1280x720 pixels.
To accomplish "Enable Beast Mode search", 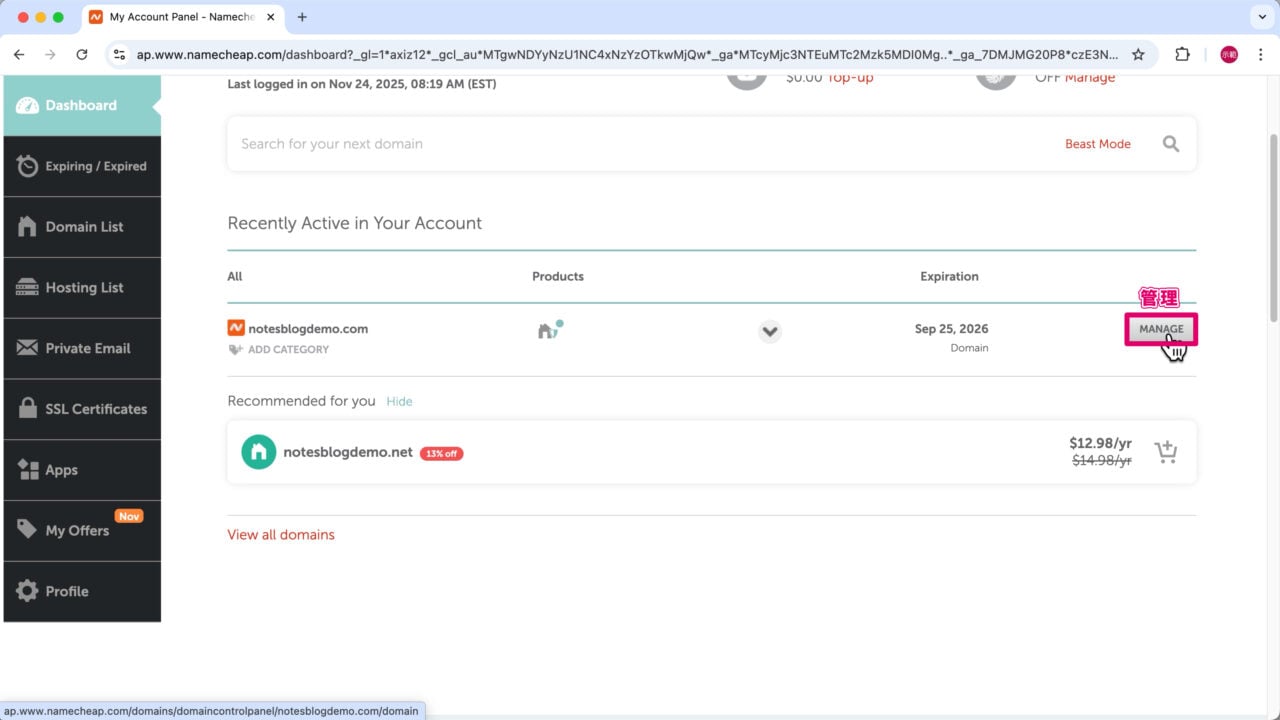I will (x=1098, y=143).
